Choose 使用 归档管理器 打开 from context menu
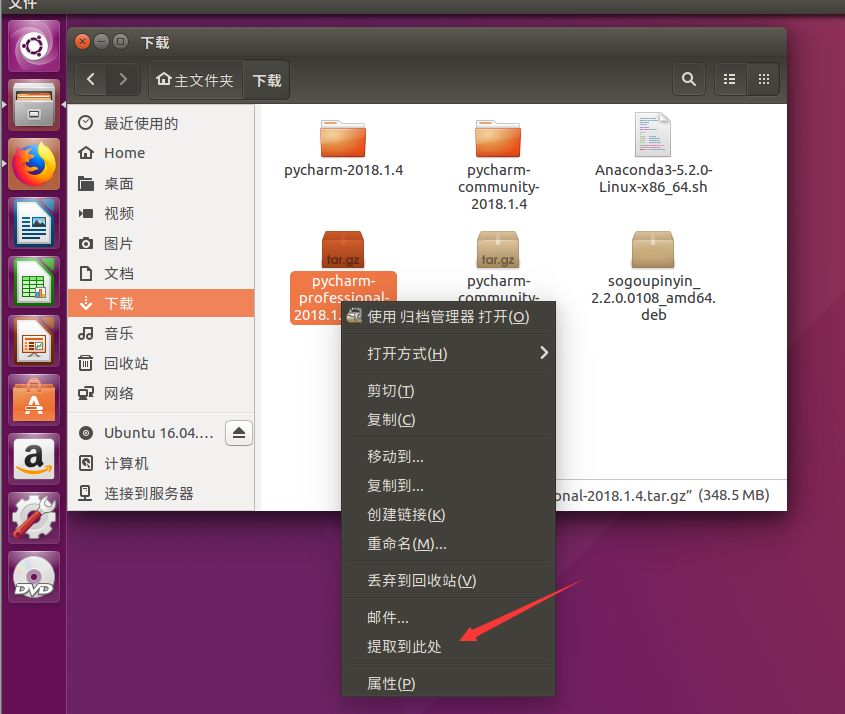Screen dimensions: 845x714 [448, 317]
